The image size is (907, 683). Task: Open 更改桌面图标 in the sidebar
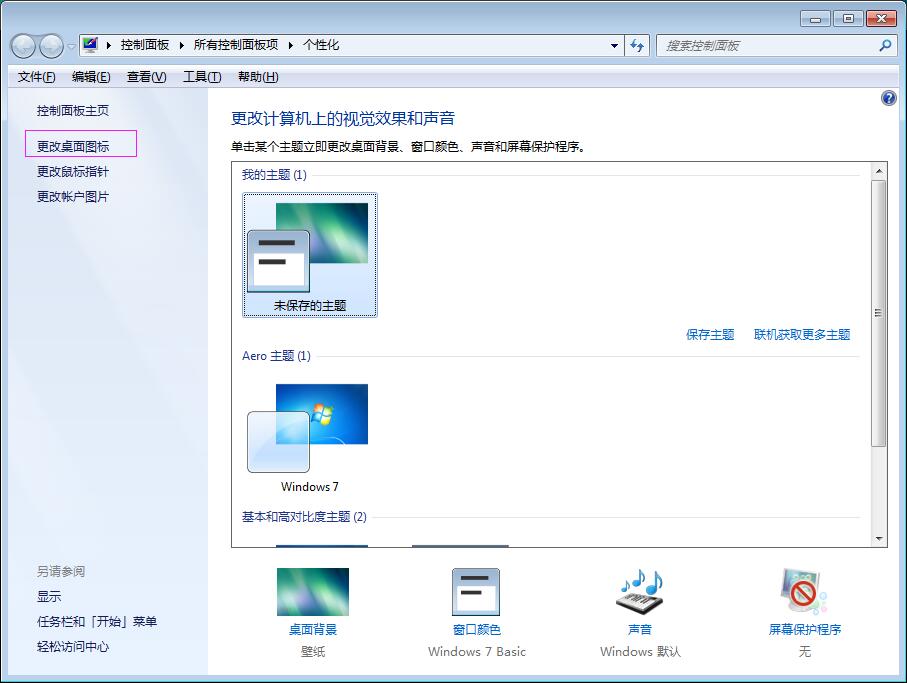click(73, 146)
